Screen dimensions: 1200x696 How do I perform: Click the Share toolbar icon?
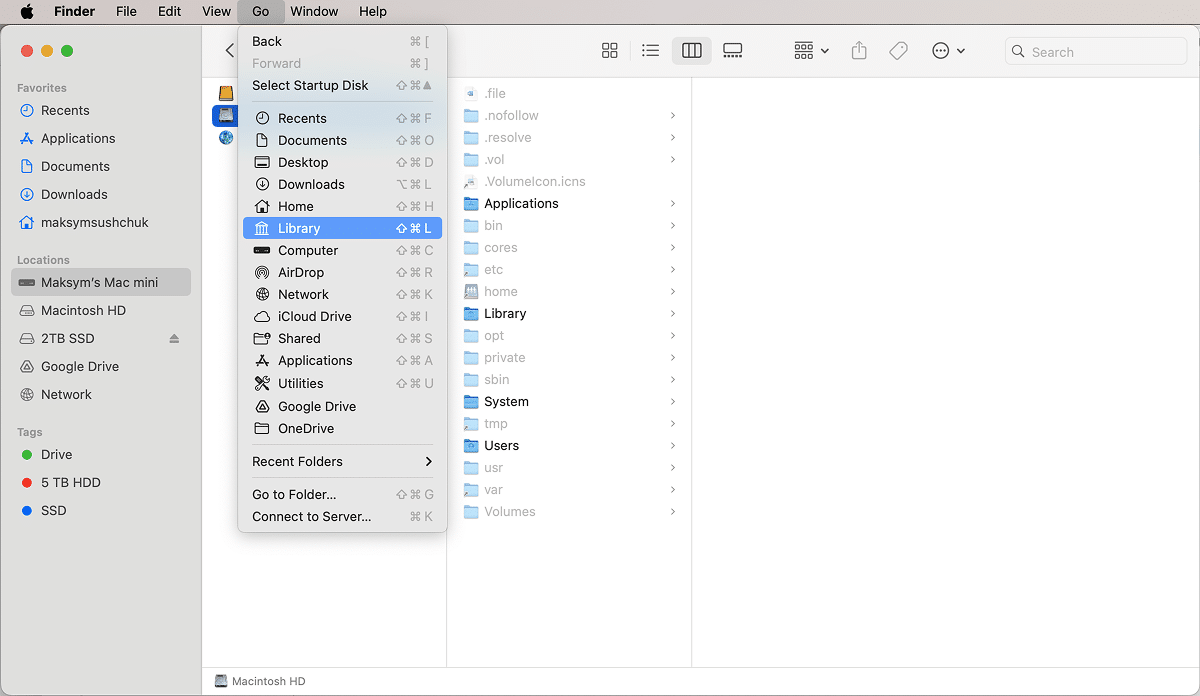(859, 51)
